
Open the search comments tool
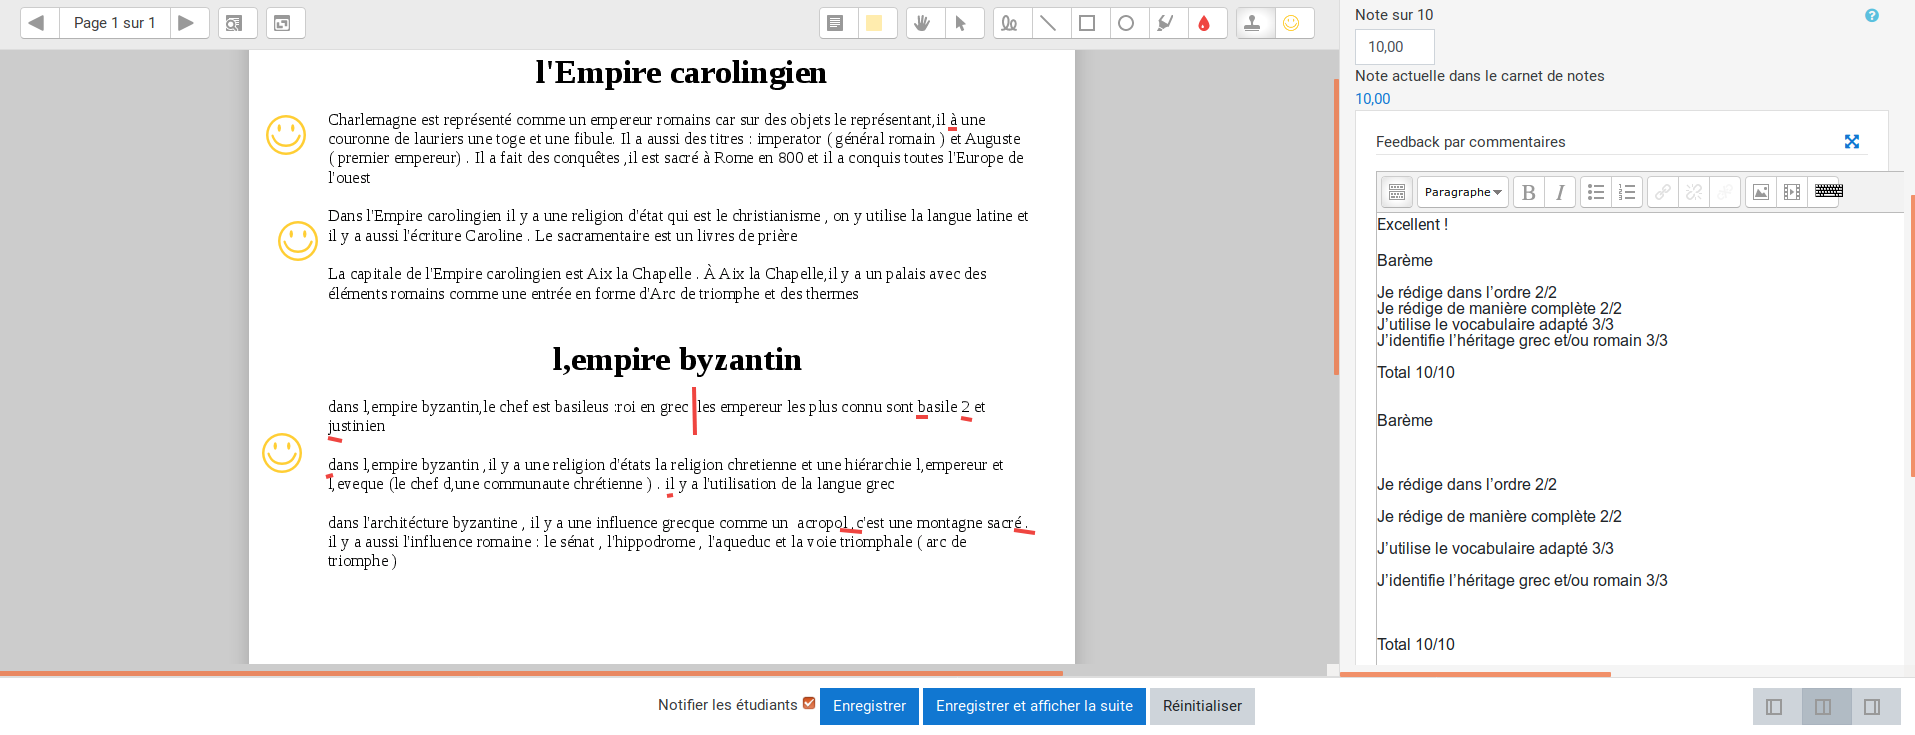coord(236,23)
